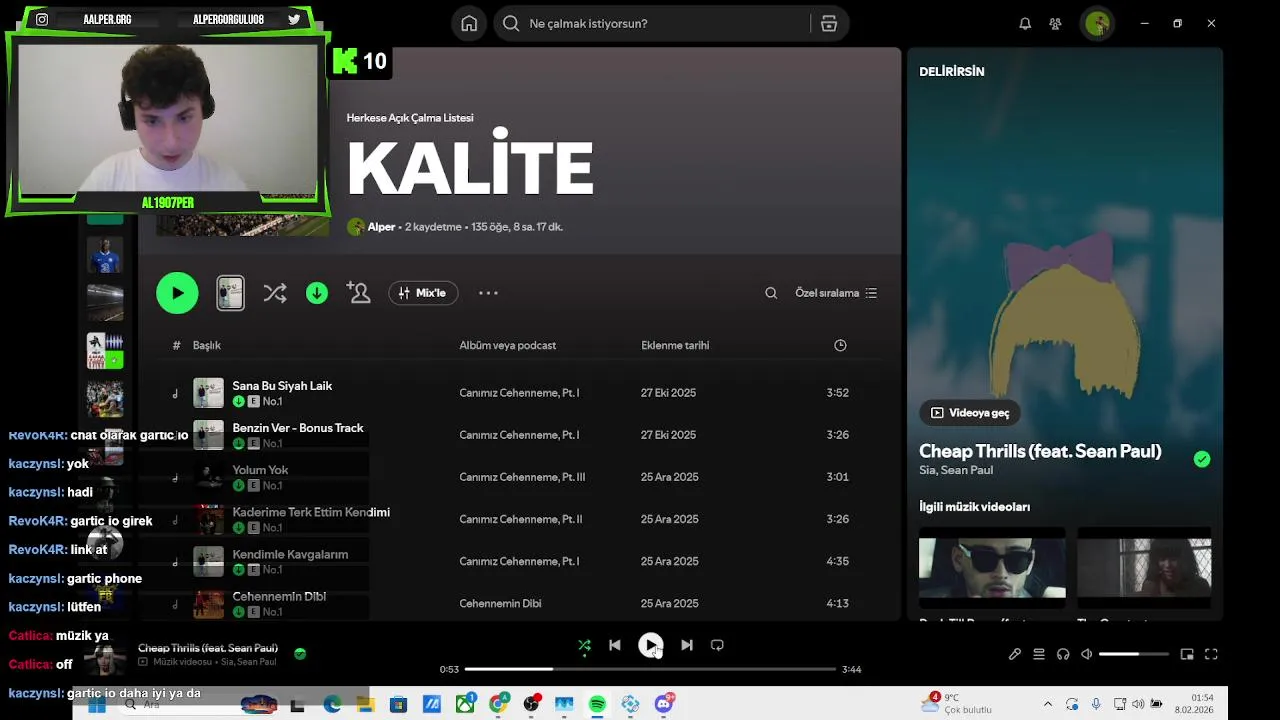The image size is (1280, 720).
Task: Toggle the green saved checkmark for Cheap Thrills
Action: pos(1202,459)
